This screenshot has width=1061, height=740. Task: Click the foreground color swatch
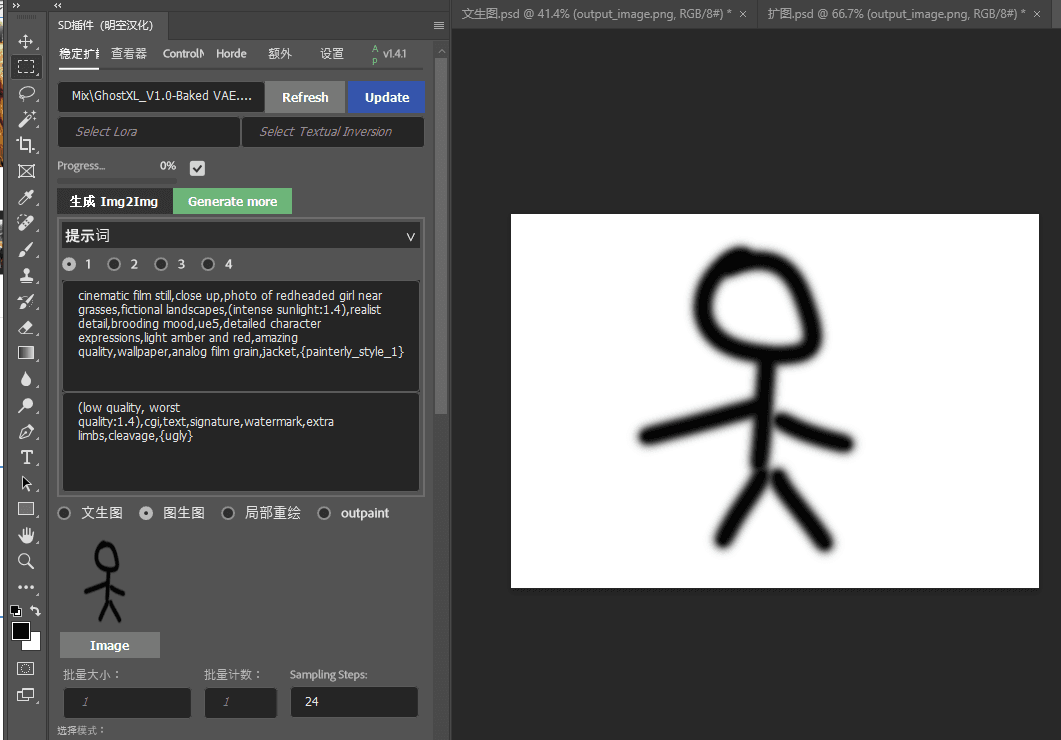21,632
